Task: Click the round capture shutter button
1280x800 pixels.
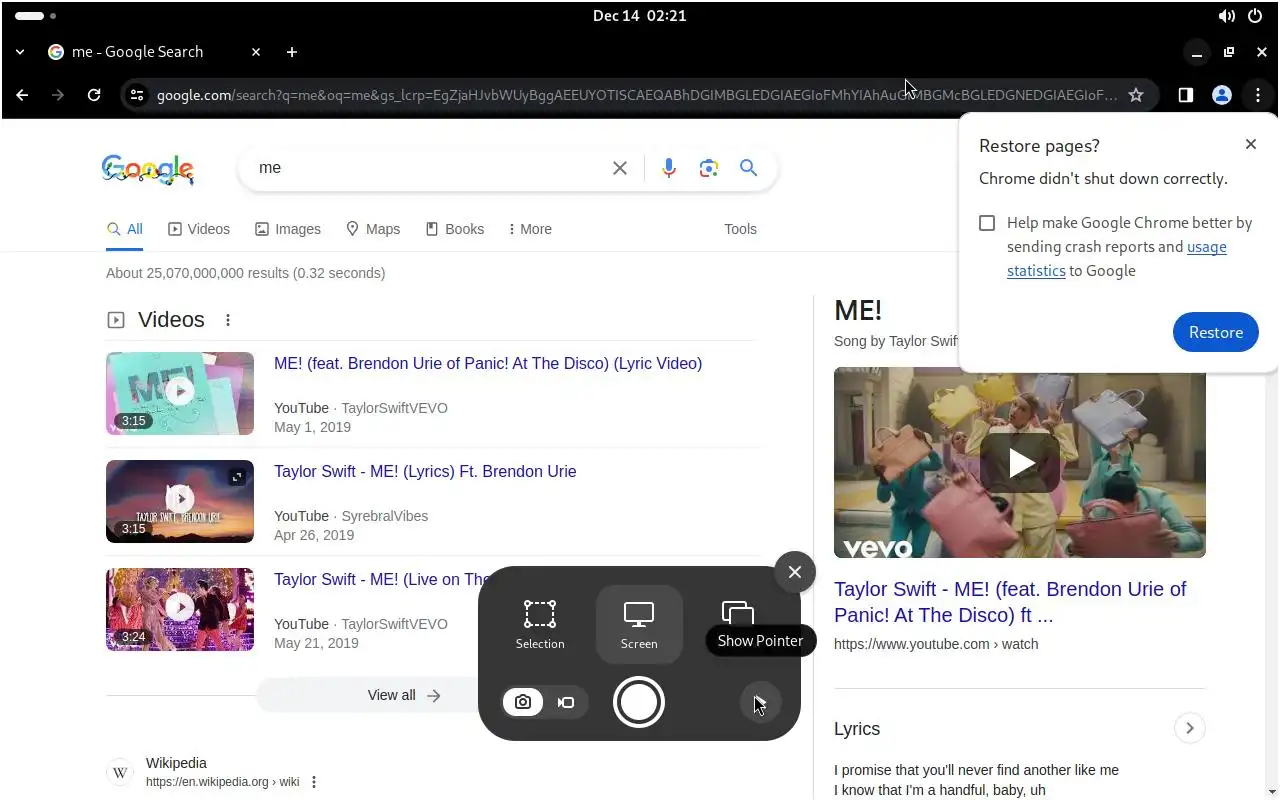Action: coord(639,702)
